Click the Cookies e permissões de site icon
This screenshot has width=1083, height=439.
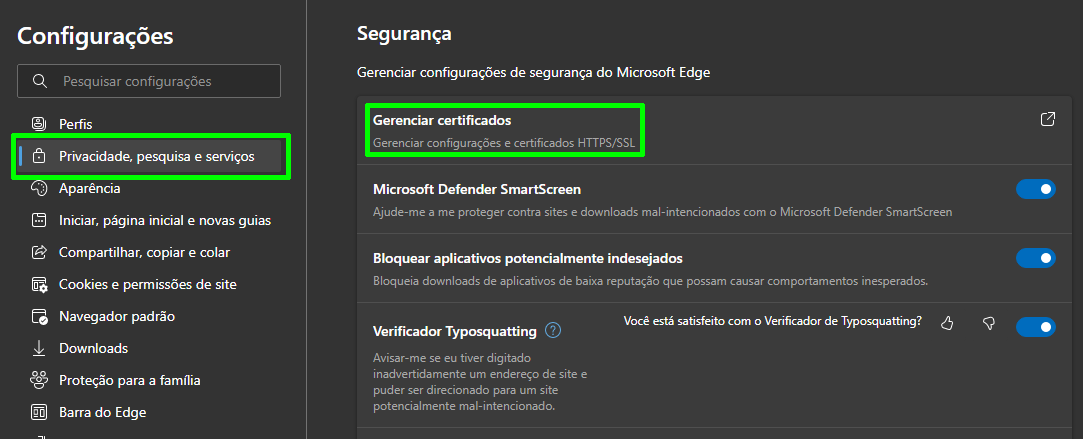point(39,284)
